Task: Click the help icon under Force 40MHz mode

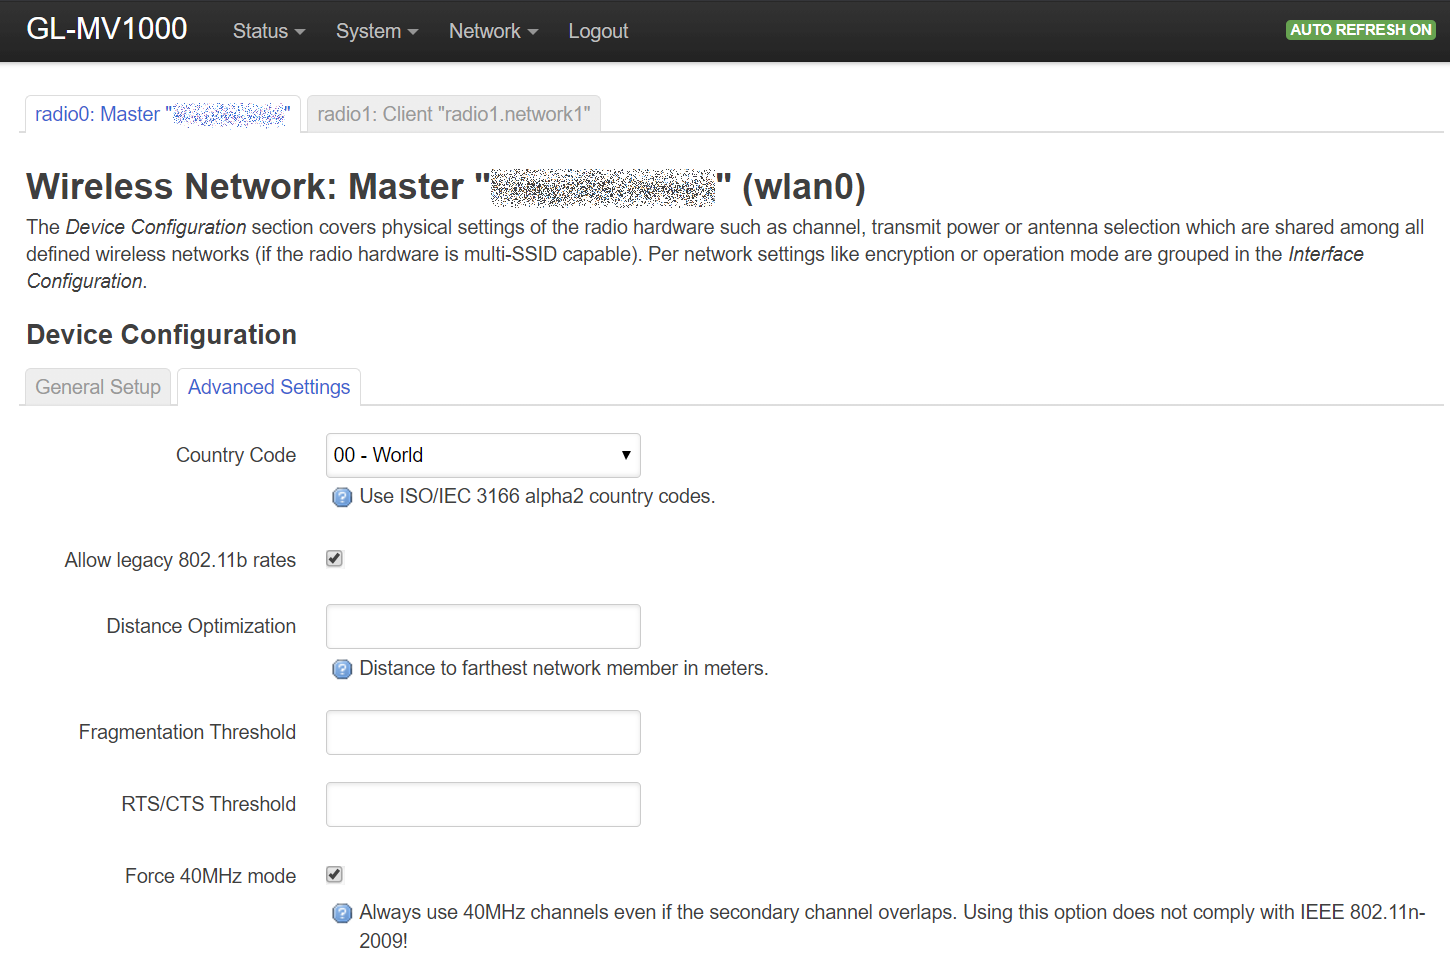Action: click(342, 913)
